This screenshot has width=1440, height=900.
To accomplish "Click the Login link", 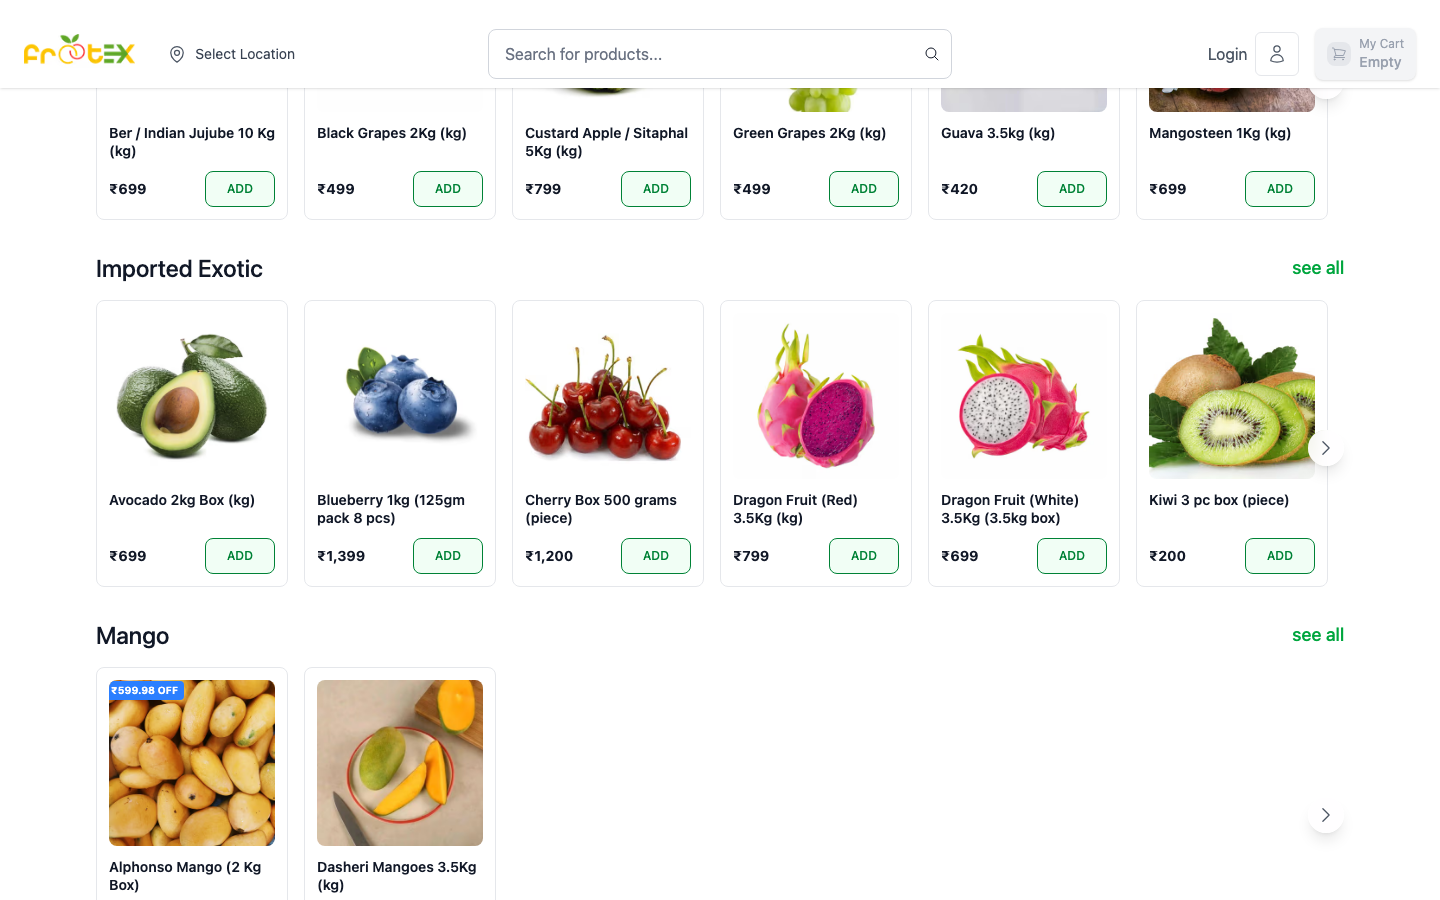I will pyautogui.click(x=1227, y=54).
